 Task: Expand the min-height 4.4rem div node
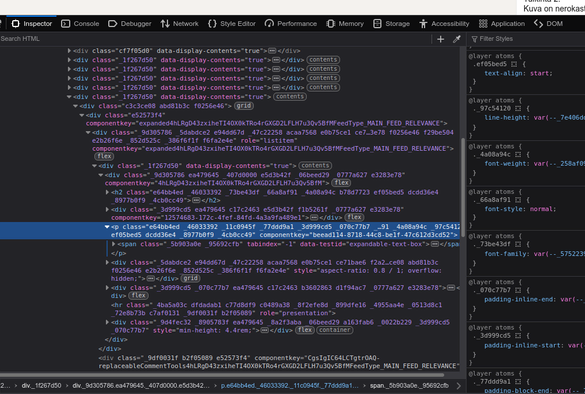pyautogui.click(x=107, y=322)
